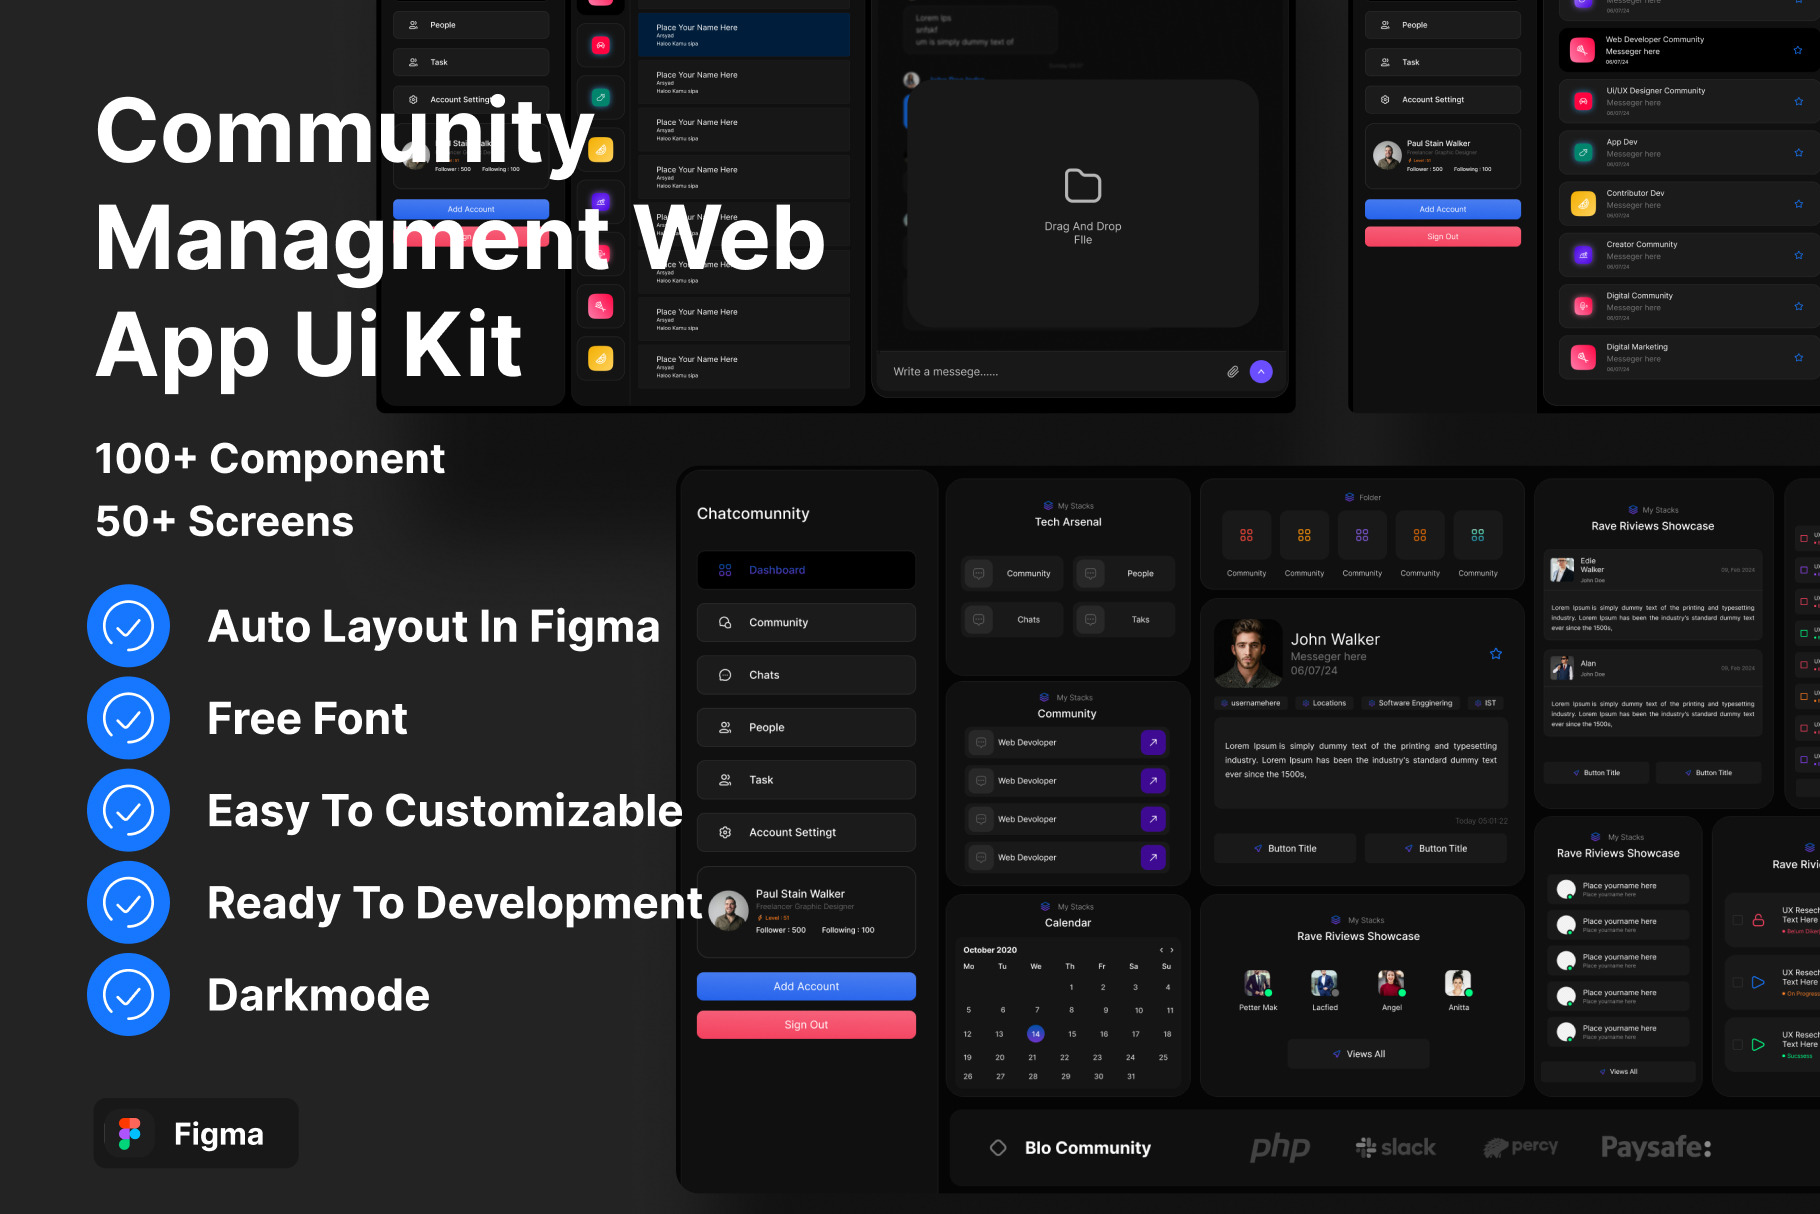Image resolution: width=1820 pixels, height=1214 pixels.
Task: Check the box beside the red lock task
Action: point(1737,920)
